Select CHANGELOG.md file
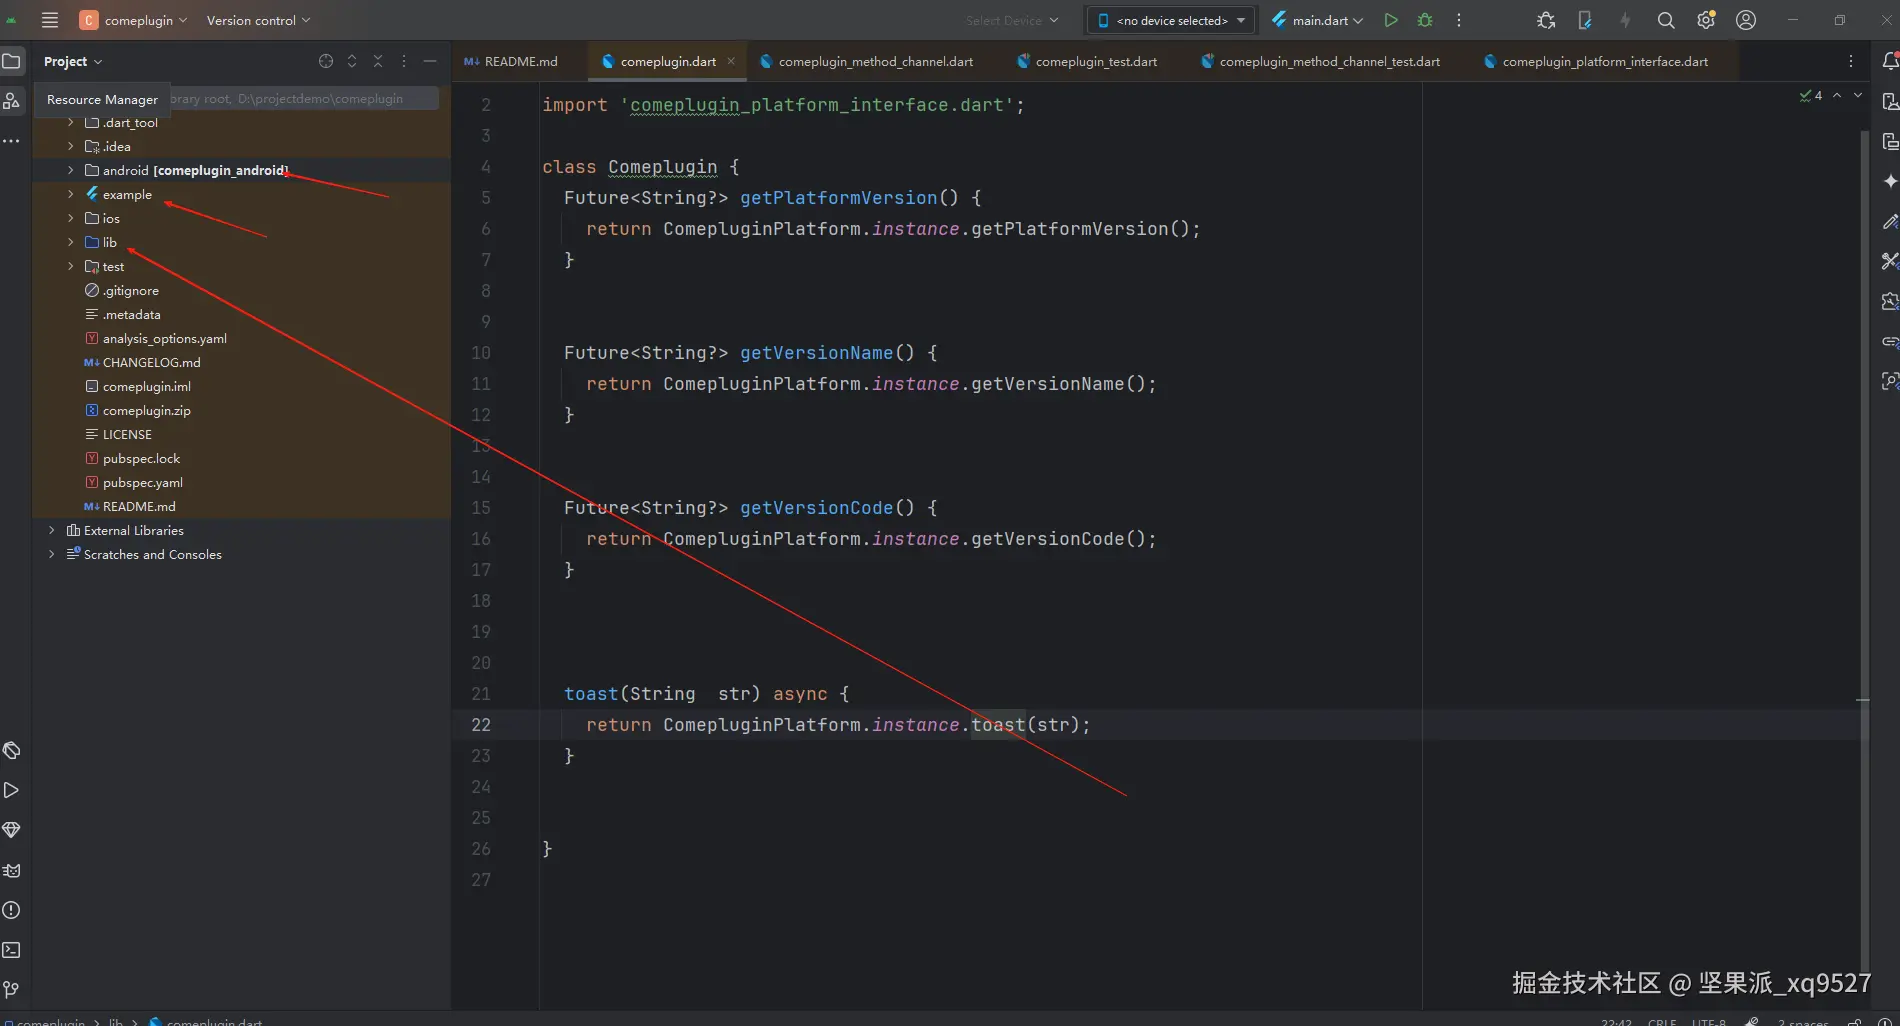 point(151,362)
